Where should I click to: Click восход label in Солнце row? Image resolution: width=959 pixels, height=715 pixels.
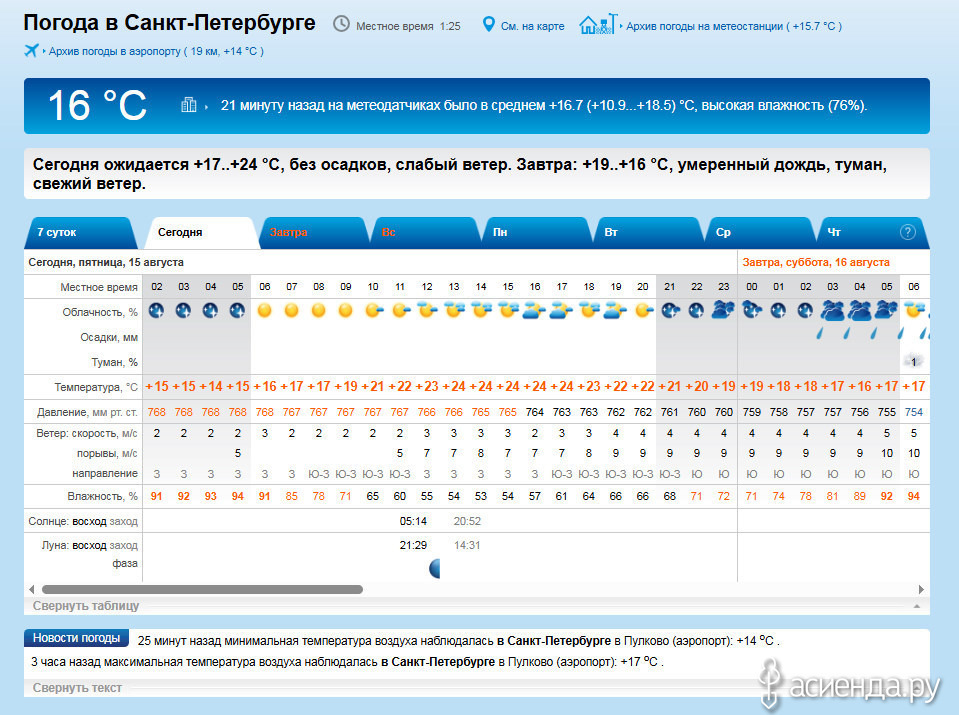coord(89,522)
